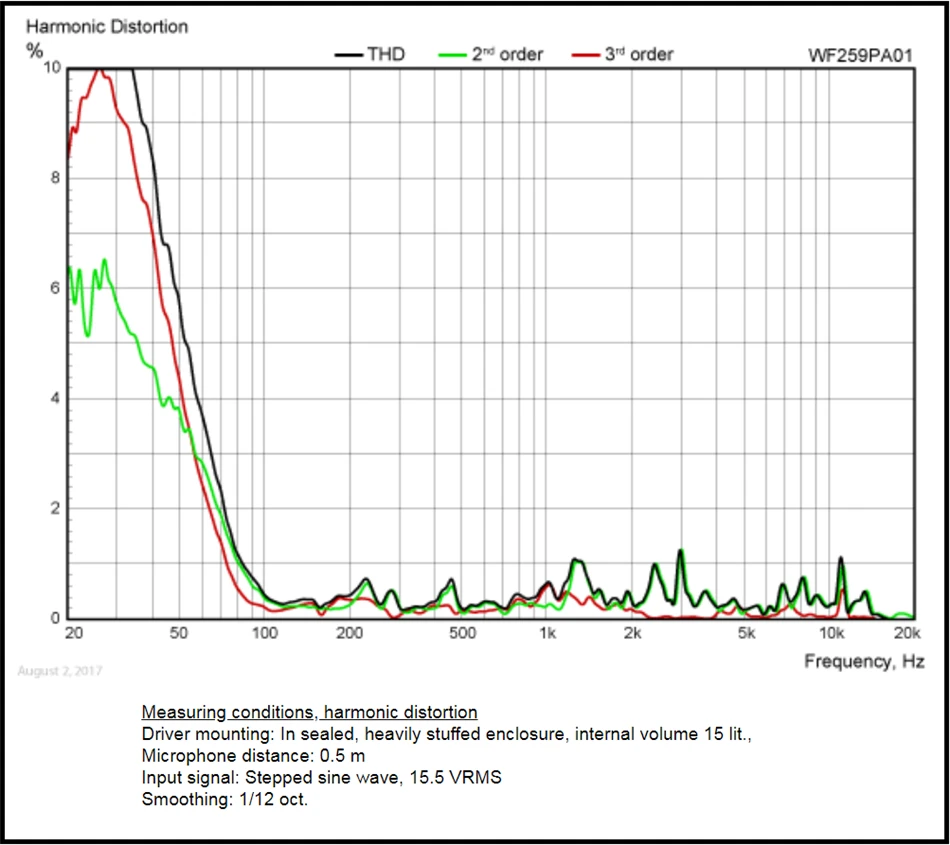Click the 'Harmonic Distortion' chart title
Viewport: 950px width, 845px height.
click(x=107, y=27)
